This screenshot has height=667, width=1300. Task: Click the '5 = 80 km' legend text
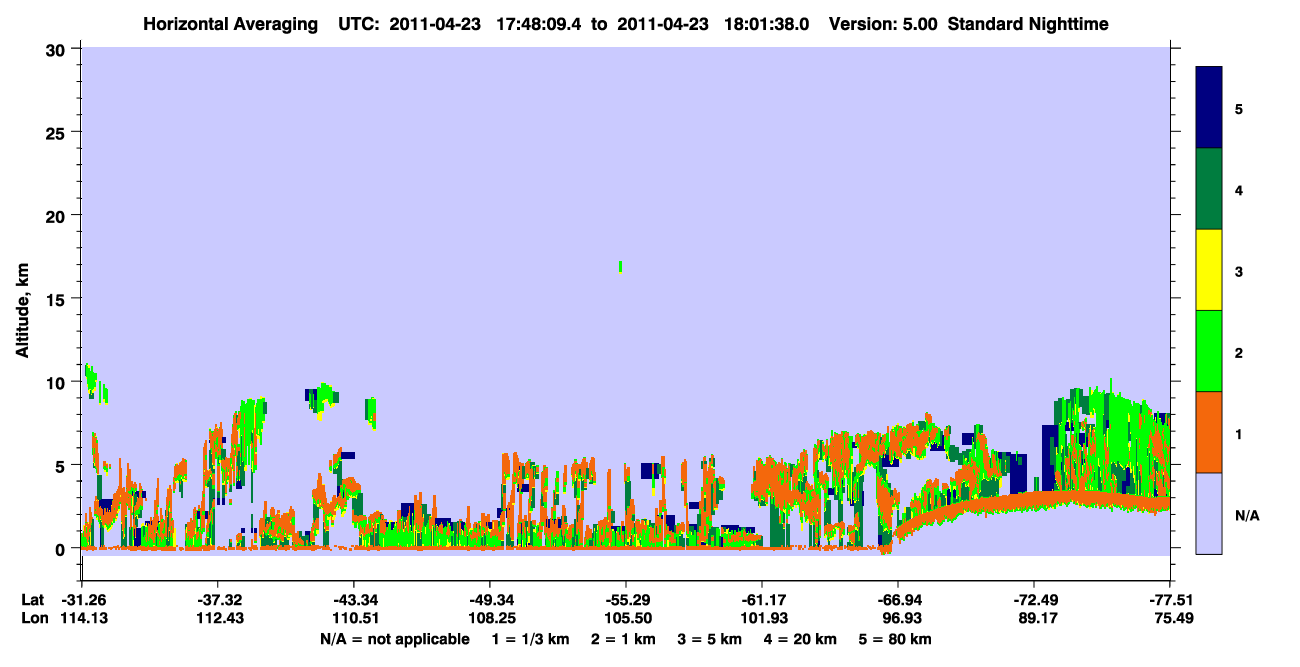tap(896, 639)
